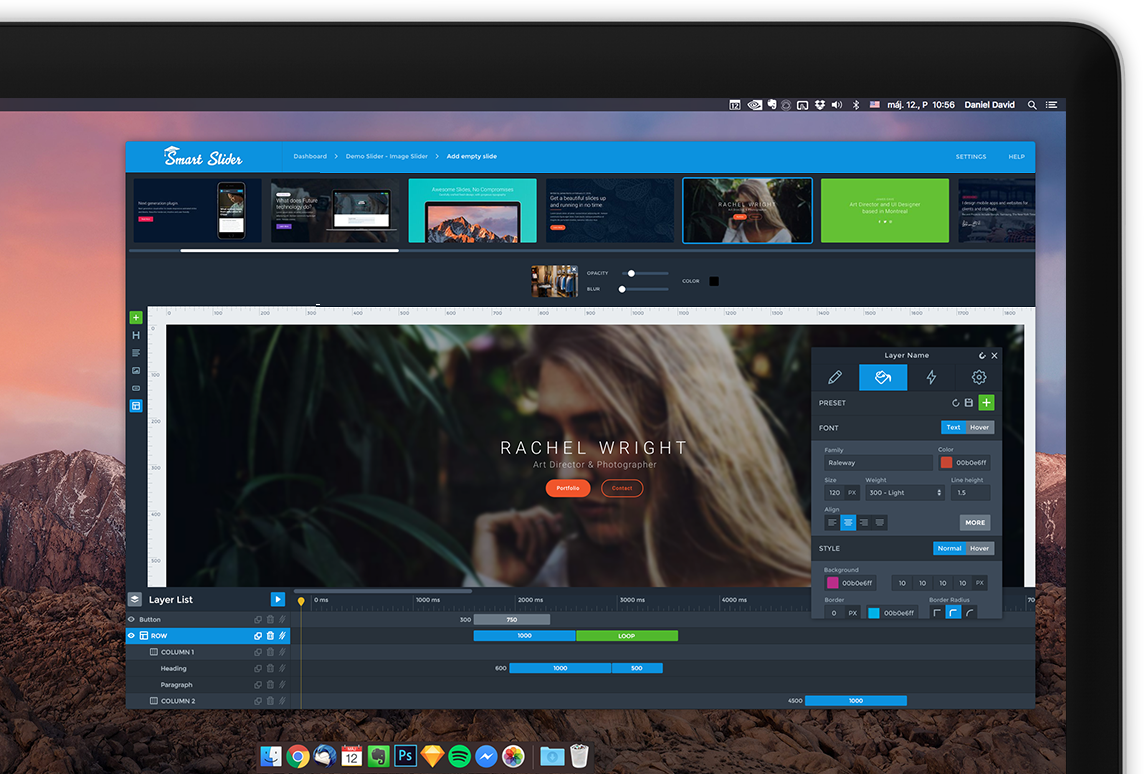Select the green LOOP timeline block
Screen dimensions: 1144x774
coord(627,636)
